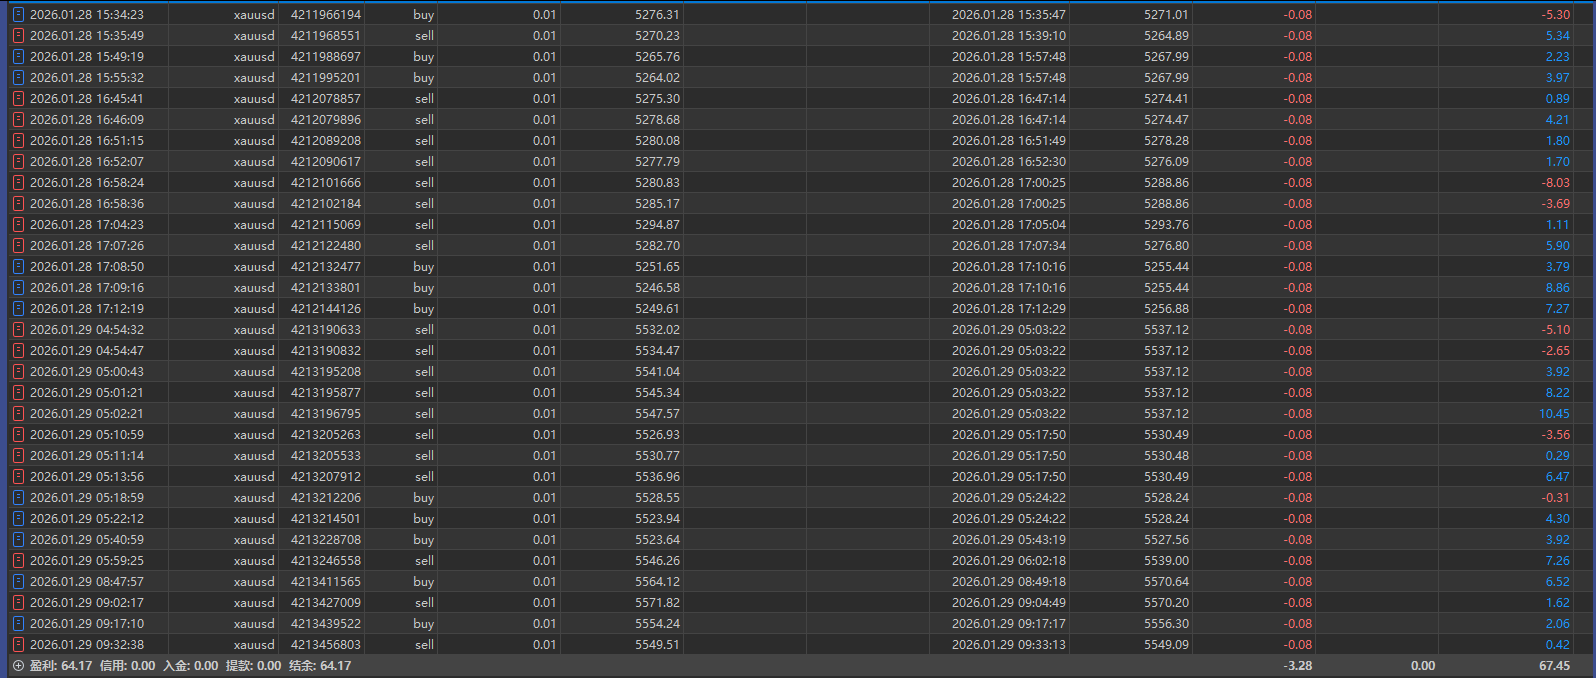Select the withdrawal text 提款: 0.00
Screen dimensions: 1596x678
coord(253,666)
